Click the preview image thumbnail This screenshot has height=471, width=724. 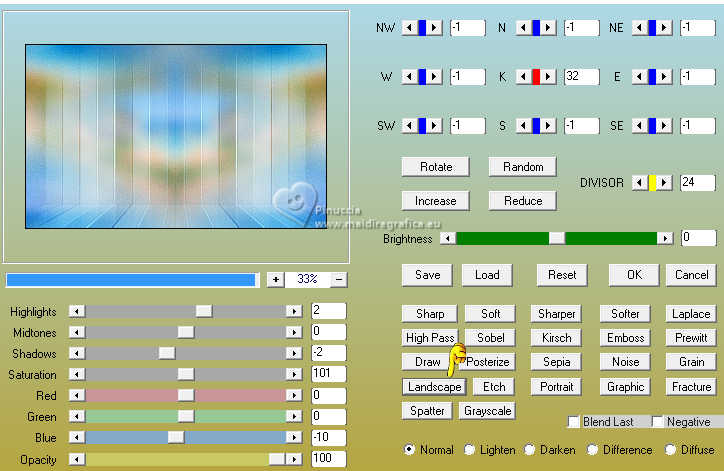(x=176, y=137)
